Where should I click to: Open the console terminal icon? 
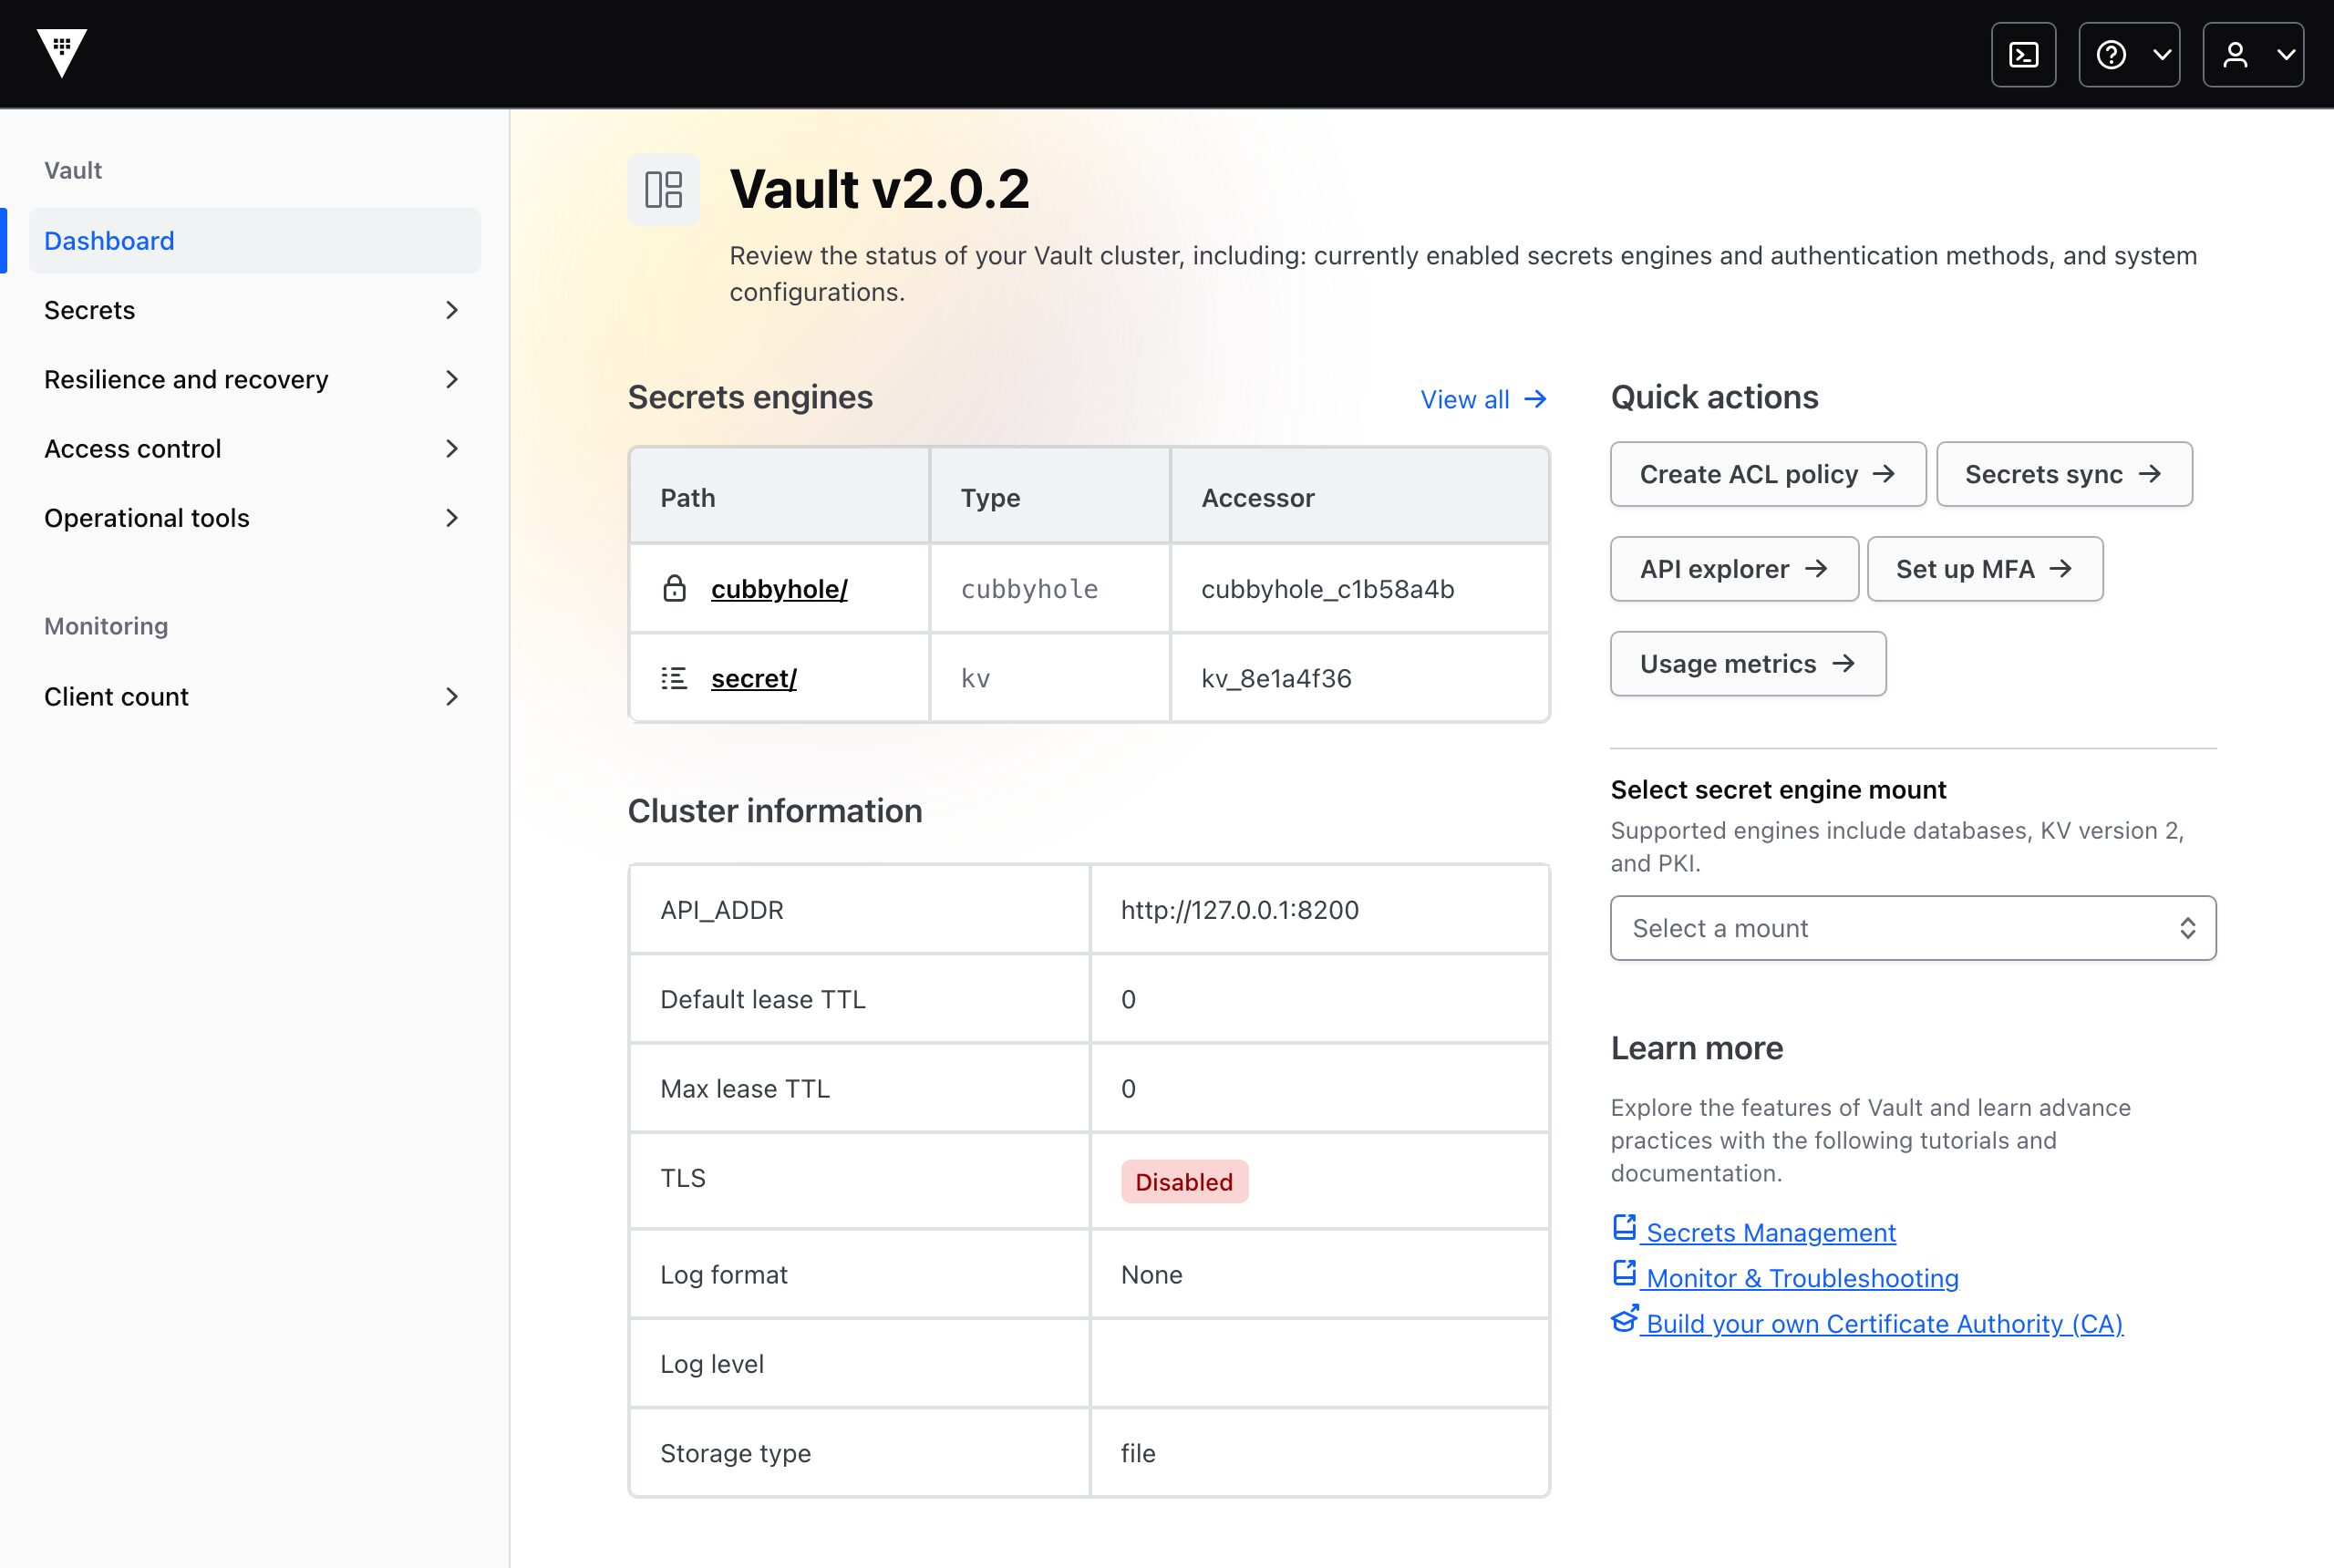(2023, 54)
